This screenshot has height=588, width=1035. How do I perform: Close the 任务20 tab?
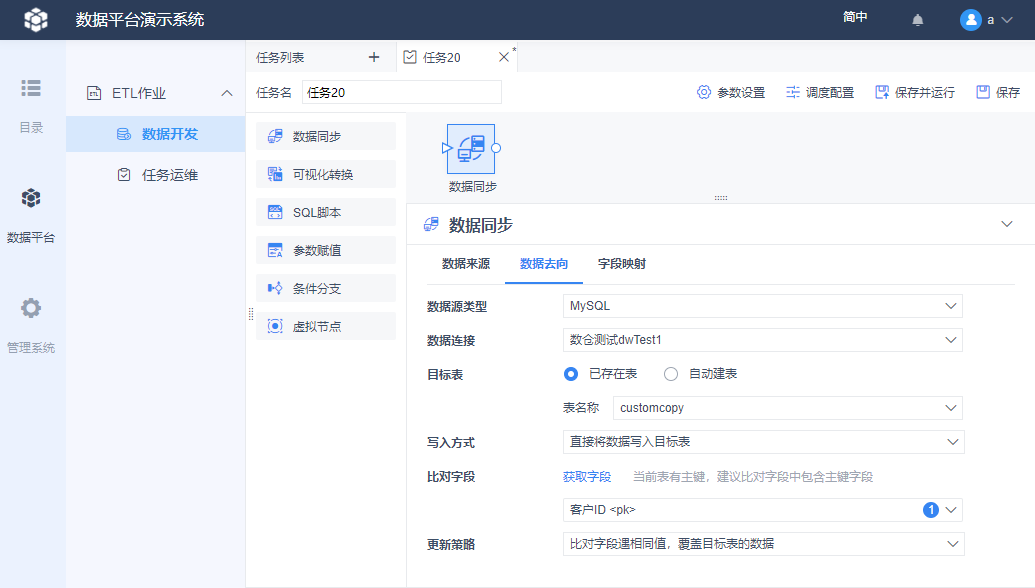[504, 57]
